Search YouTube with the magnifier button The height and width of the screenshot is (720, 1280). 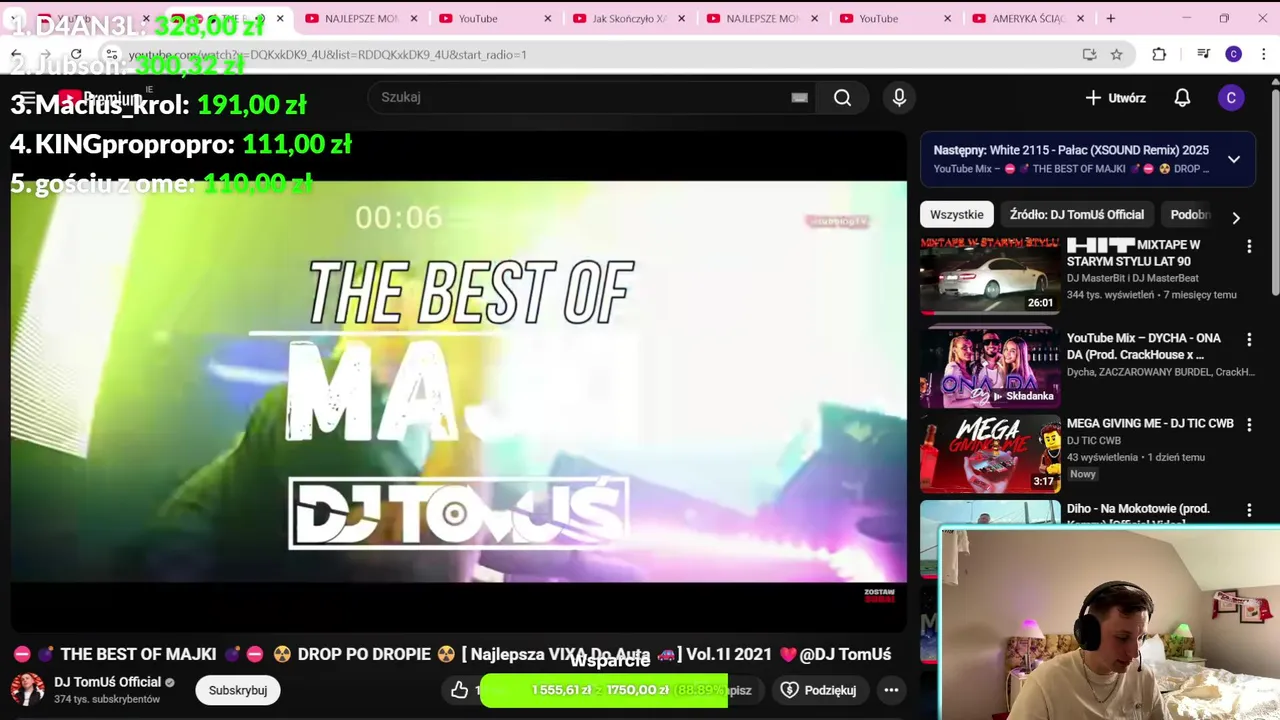tap(842, 97)
